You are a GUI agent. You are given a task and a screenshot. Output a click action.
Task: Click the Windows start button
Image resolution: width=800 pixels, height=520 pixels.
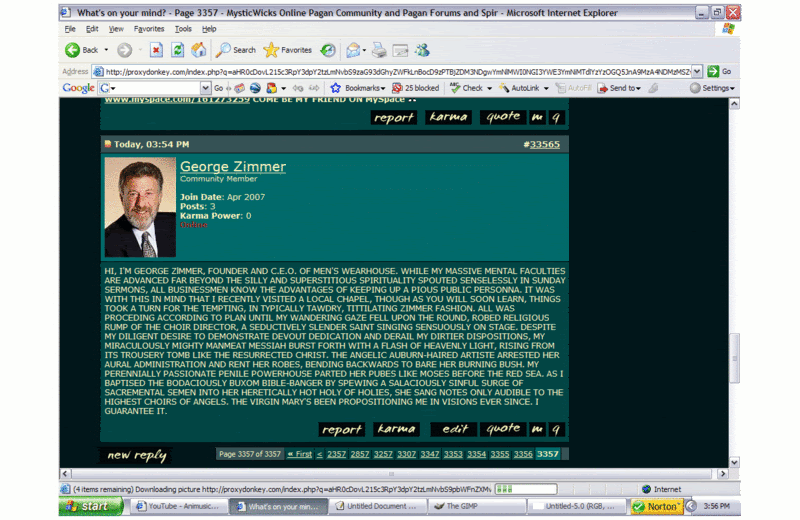coord(91,506)
